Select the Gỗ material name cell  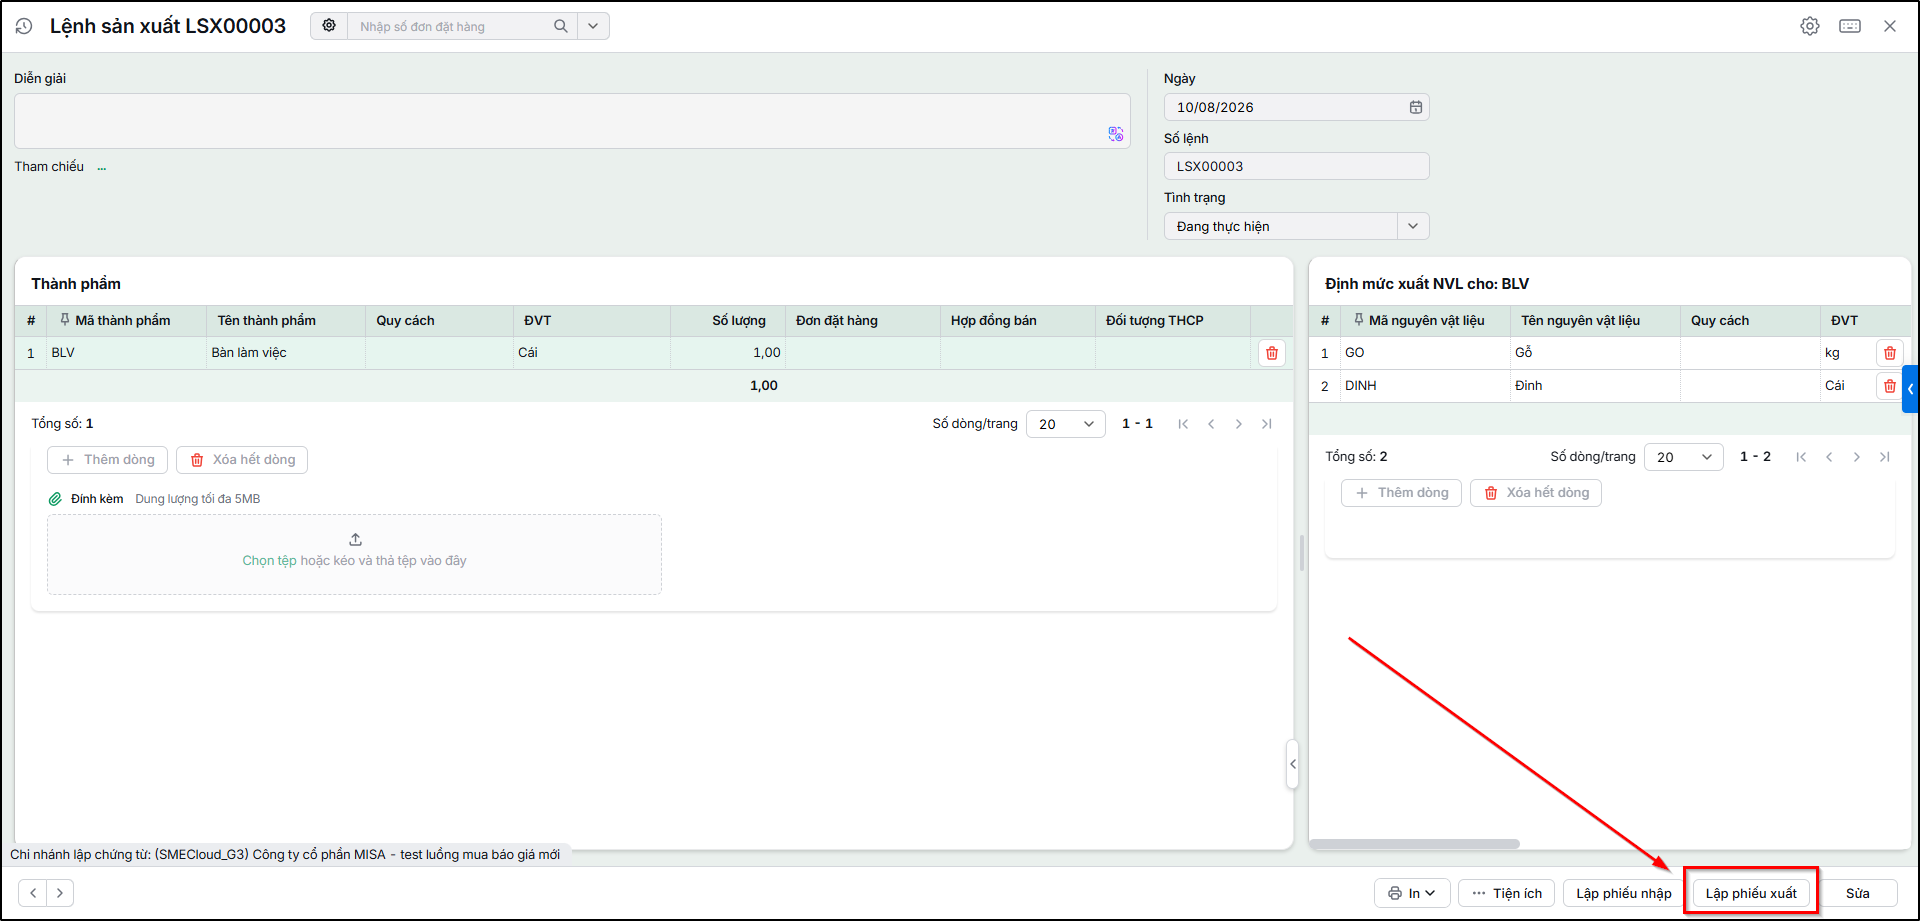pyautogui.click(x=1595, y=353)
